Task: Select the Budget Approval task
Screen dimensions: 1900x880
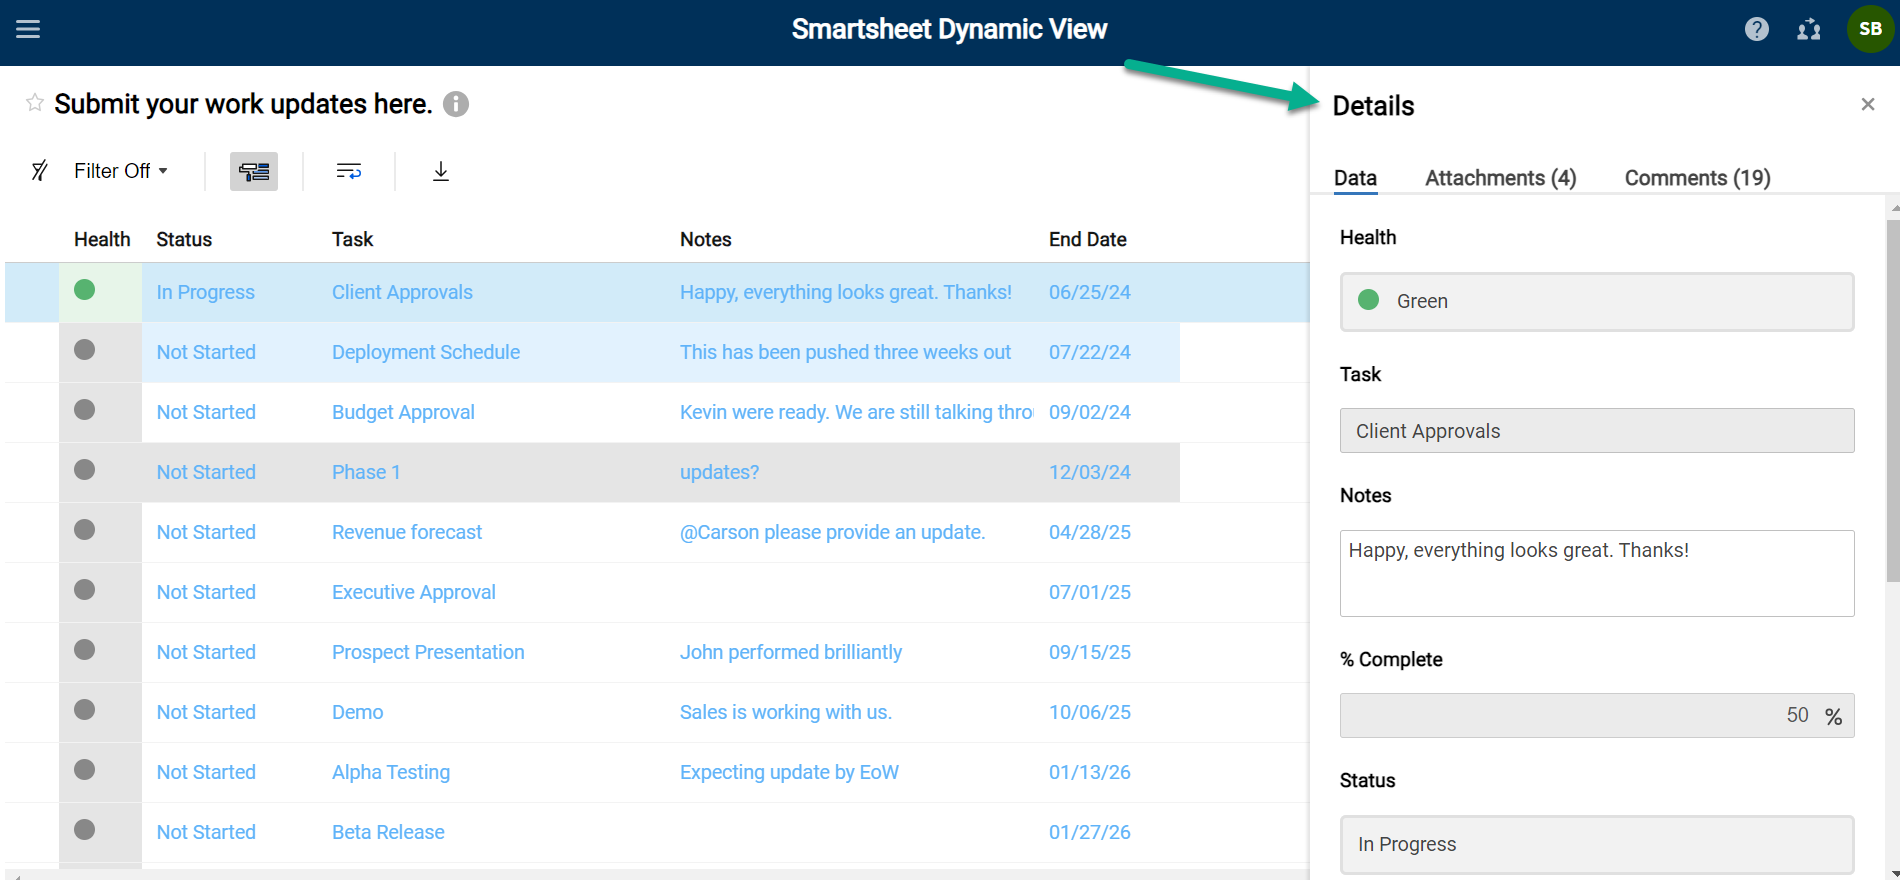Action: (403, 412)
